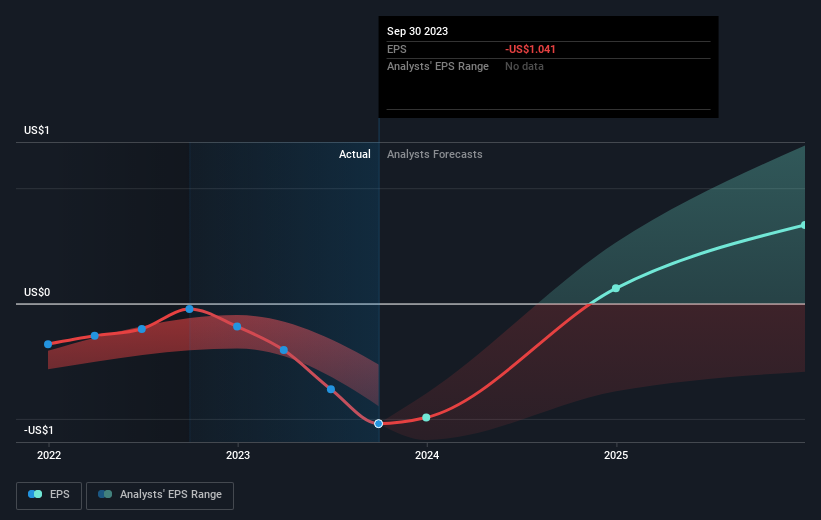Click the 2024 forecast data point
821x520 pixels.
[426, 417]
